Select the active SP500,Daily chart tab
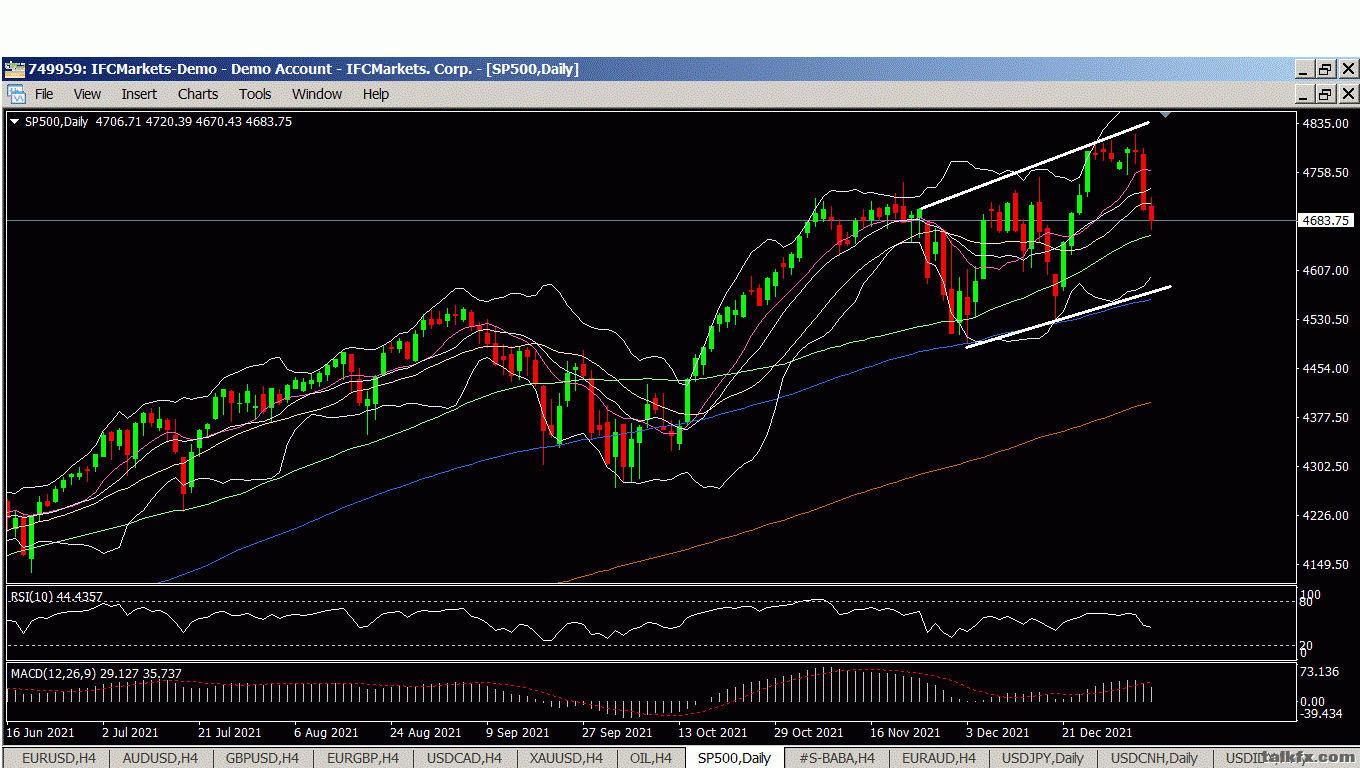The width and height of the screenshot is (1360, 768). click(734, 758)
